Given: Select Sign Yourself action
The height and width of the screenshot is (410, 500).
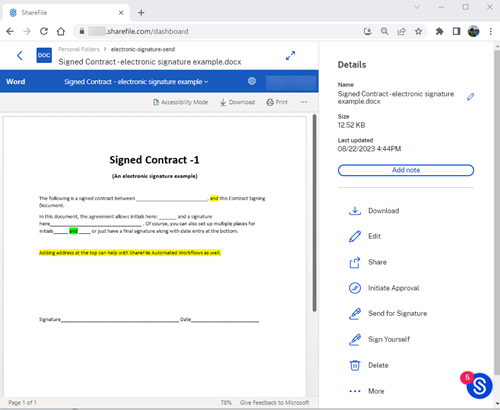Looking at the screenshot, I should tap(379, 339).
